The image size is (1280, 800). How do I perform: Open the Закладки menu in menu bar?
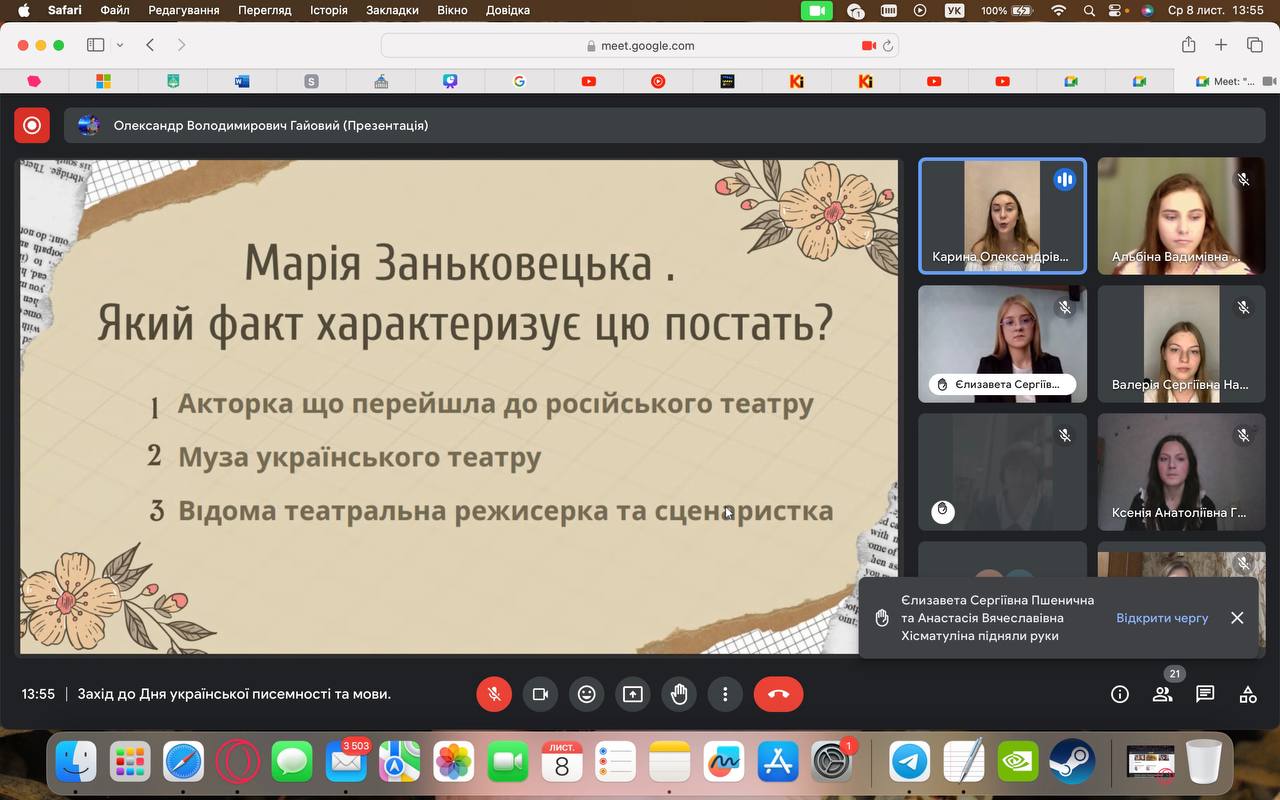[x=392, y=10]
